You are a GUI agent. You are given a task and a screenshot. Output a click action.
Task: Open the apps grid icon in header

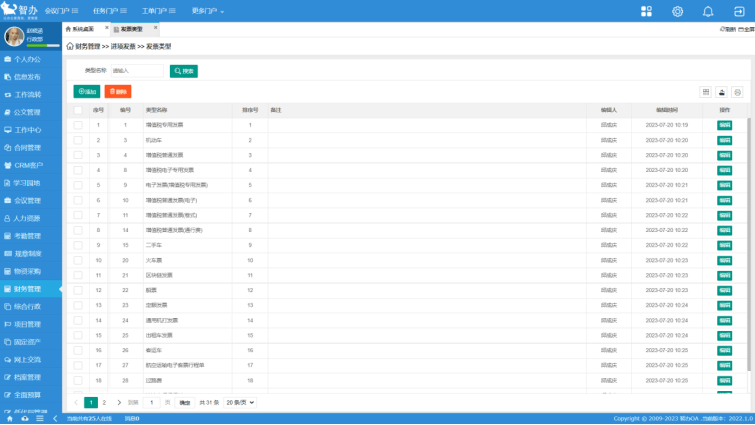pyautogui.click(x=646, y=11)
